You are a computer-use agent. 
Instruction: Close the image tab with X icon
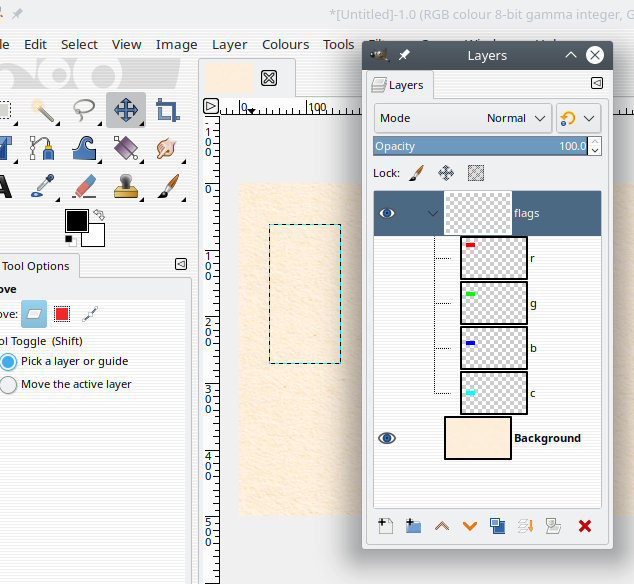[x=269, y=78]
